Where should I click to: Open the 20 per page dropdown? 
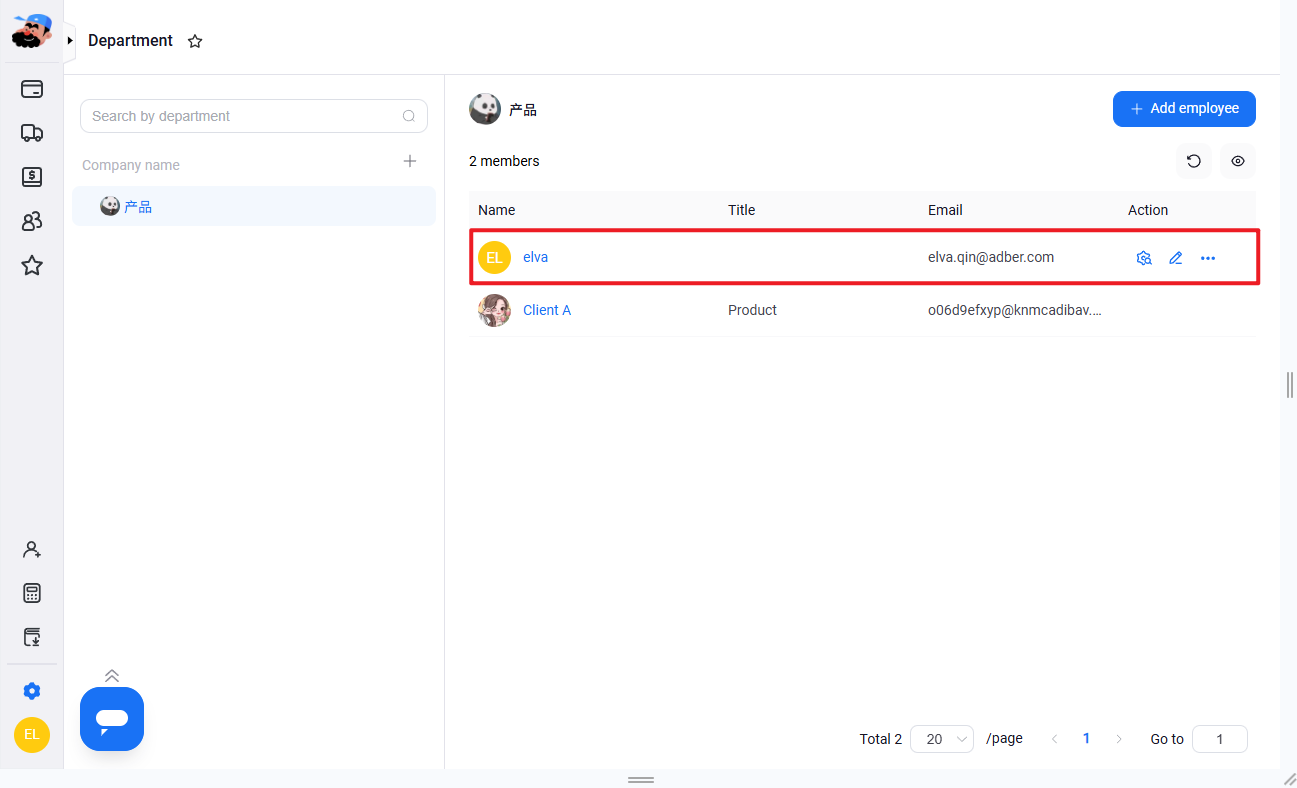point(942,739)
